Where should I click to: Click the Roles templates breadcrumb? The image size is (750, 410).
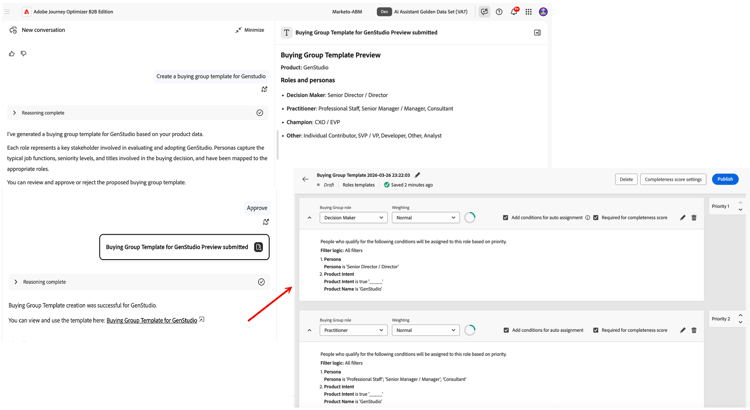click(x=359, y=185)
